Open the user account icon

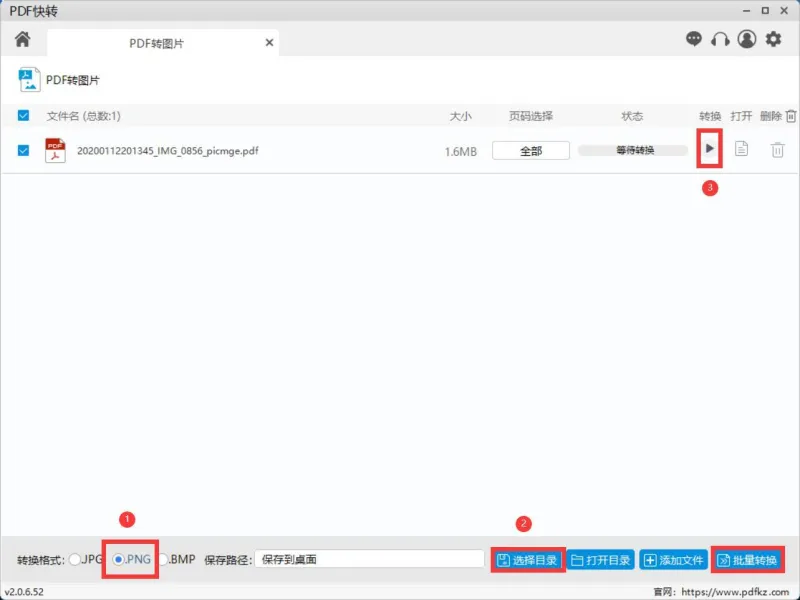point(746,39)
